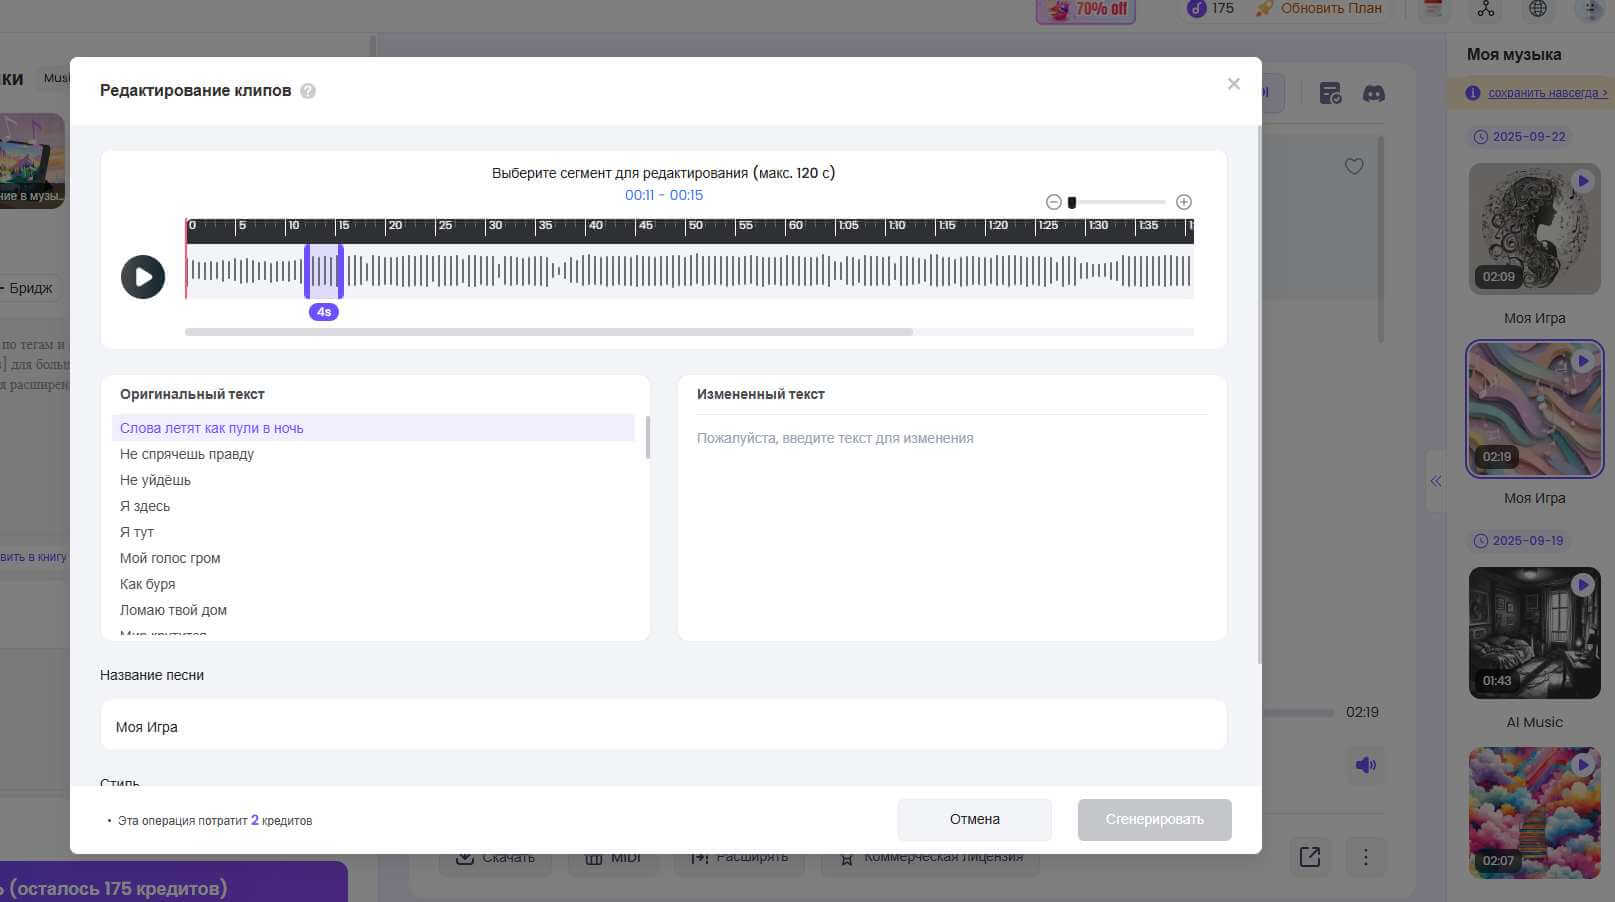Click the original text list scrollbar
This screenshot has width=1615, height=902.
pyautogui.click(x=648, y=438)
